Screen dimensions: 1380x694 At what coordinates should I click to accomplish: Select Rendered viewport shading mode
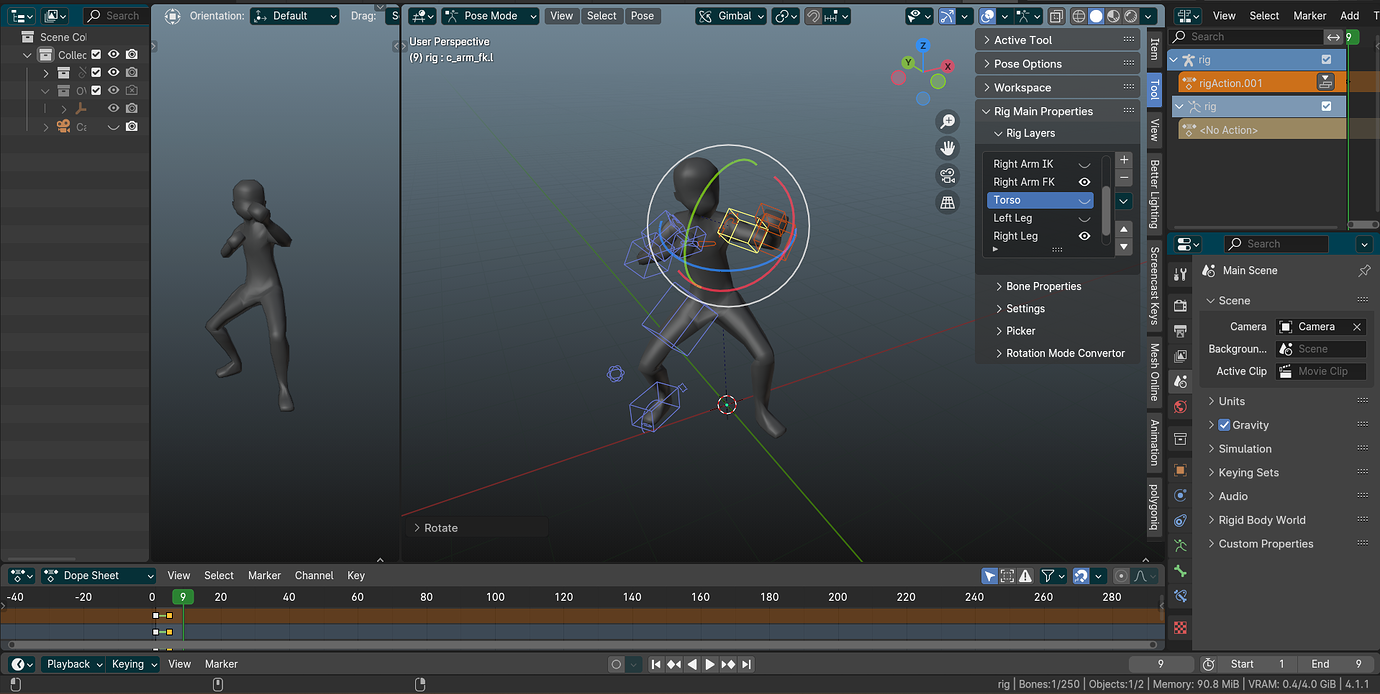[1130, 16]
